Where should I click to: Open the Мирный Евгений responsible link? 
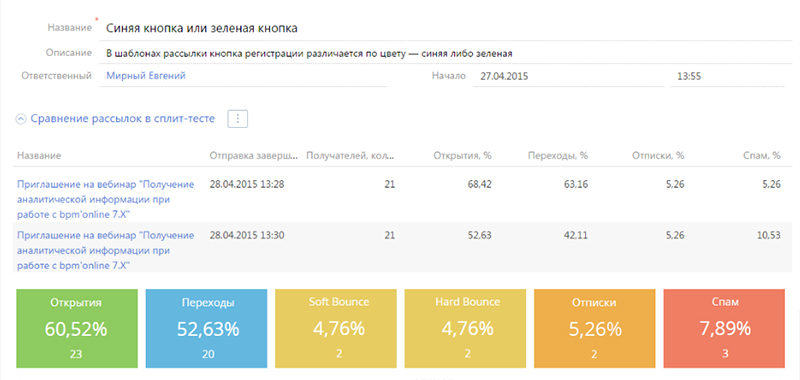[x=146, y=76]
